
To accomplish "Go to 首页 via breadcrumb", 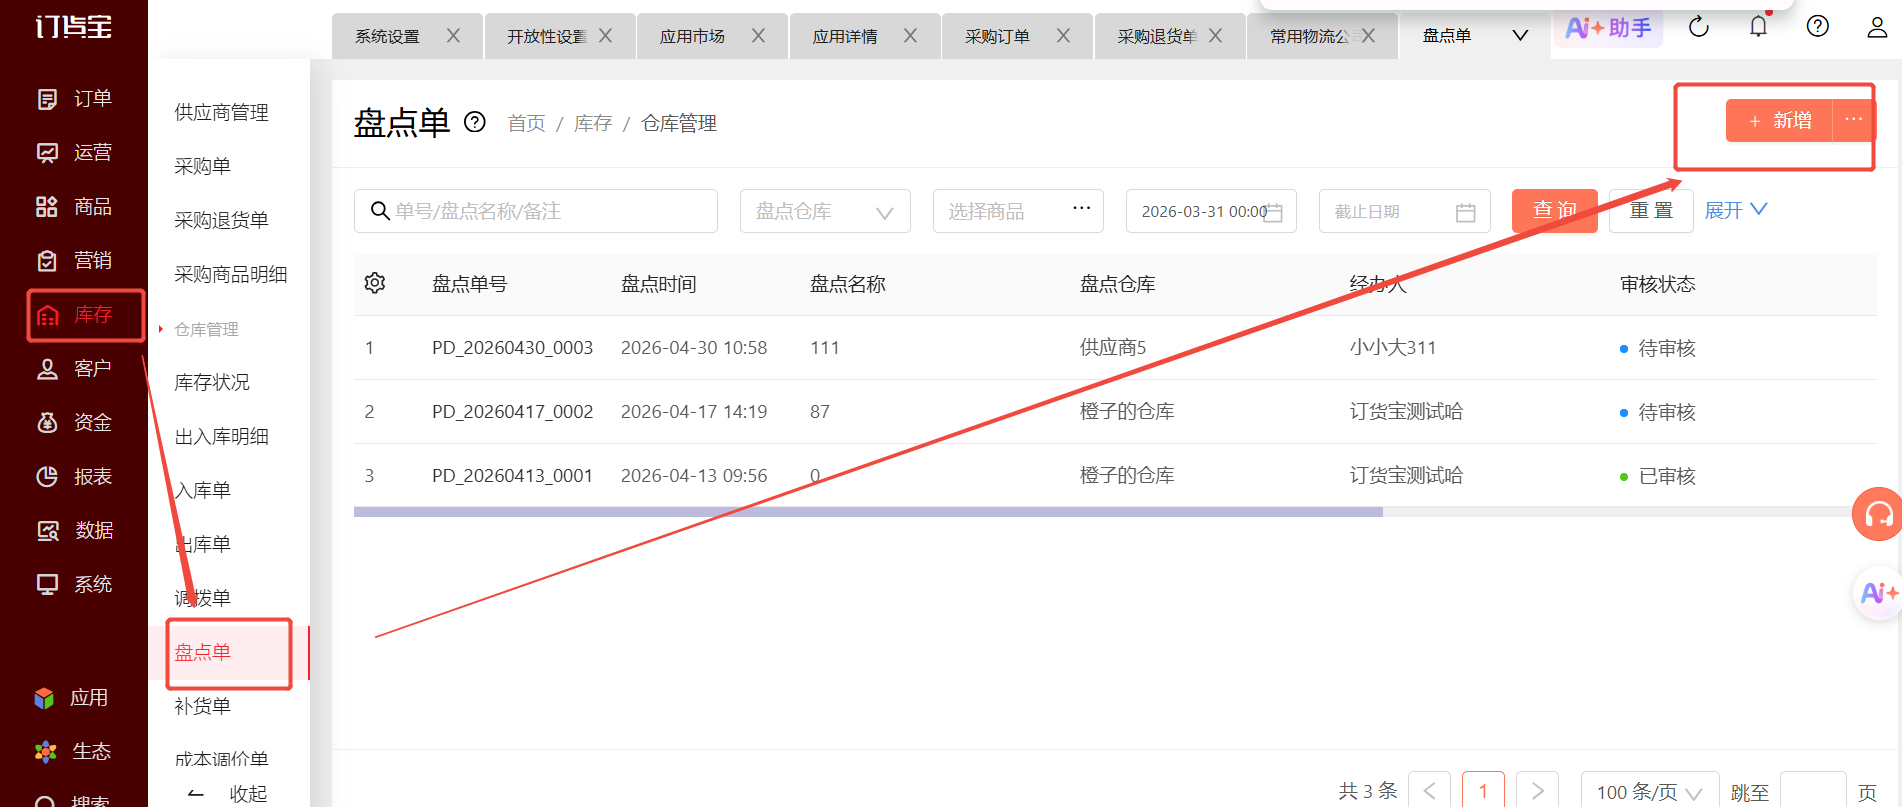I will click(x=526, y=123).
